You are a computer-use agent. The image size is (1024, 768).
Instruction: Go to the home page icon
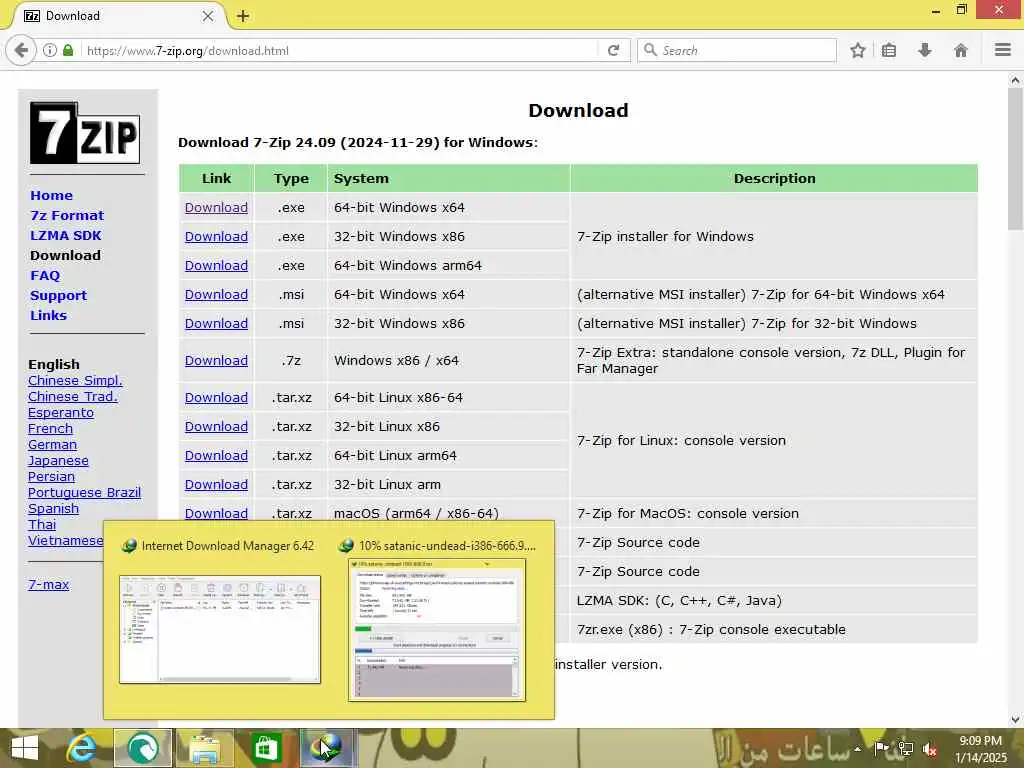click(x=961, y=50)
